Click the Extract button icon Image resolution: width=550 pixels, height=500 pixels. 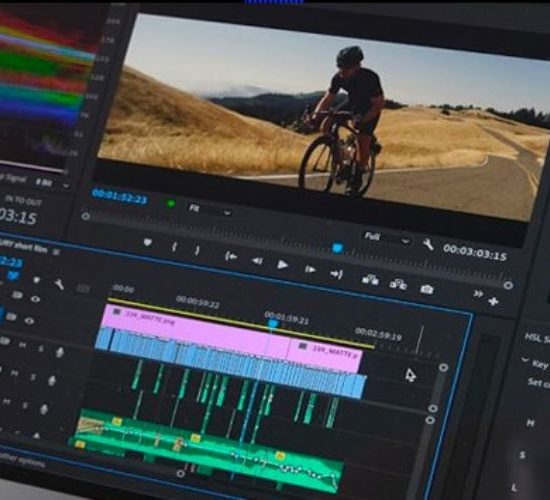398,284
